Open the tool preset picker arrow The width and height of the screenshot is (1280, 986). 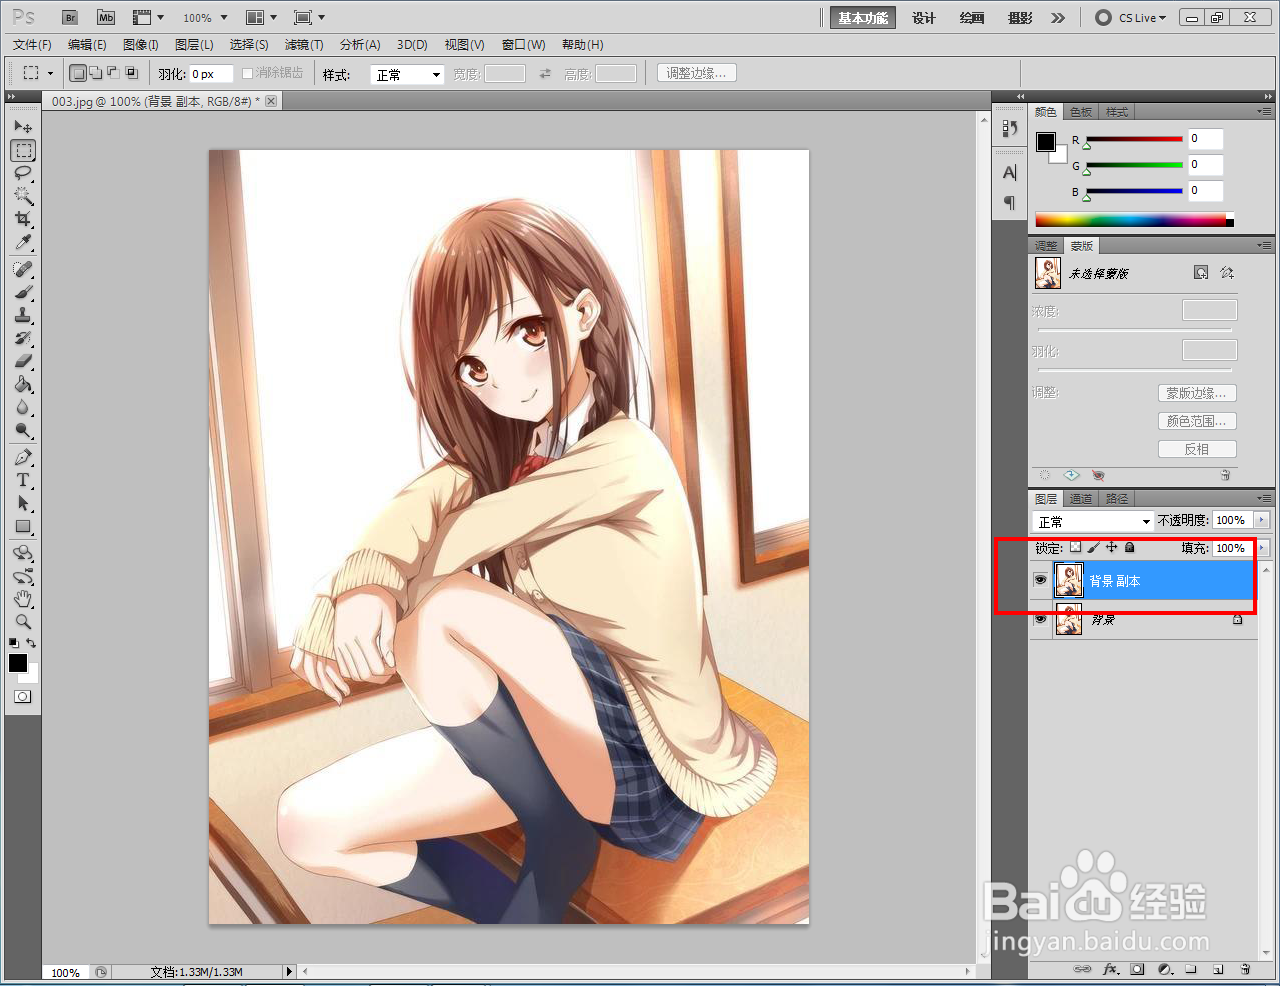click(x=50, y=73)
